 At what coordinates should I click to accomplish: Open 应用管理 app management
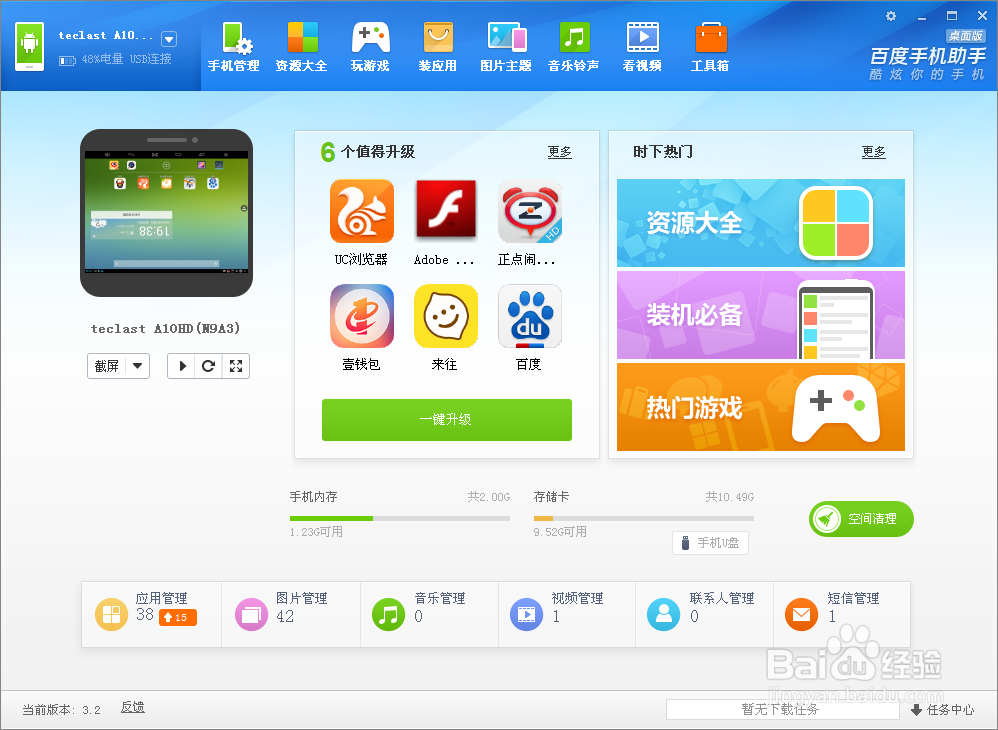[x=151, y=614]
